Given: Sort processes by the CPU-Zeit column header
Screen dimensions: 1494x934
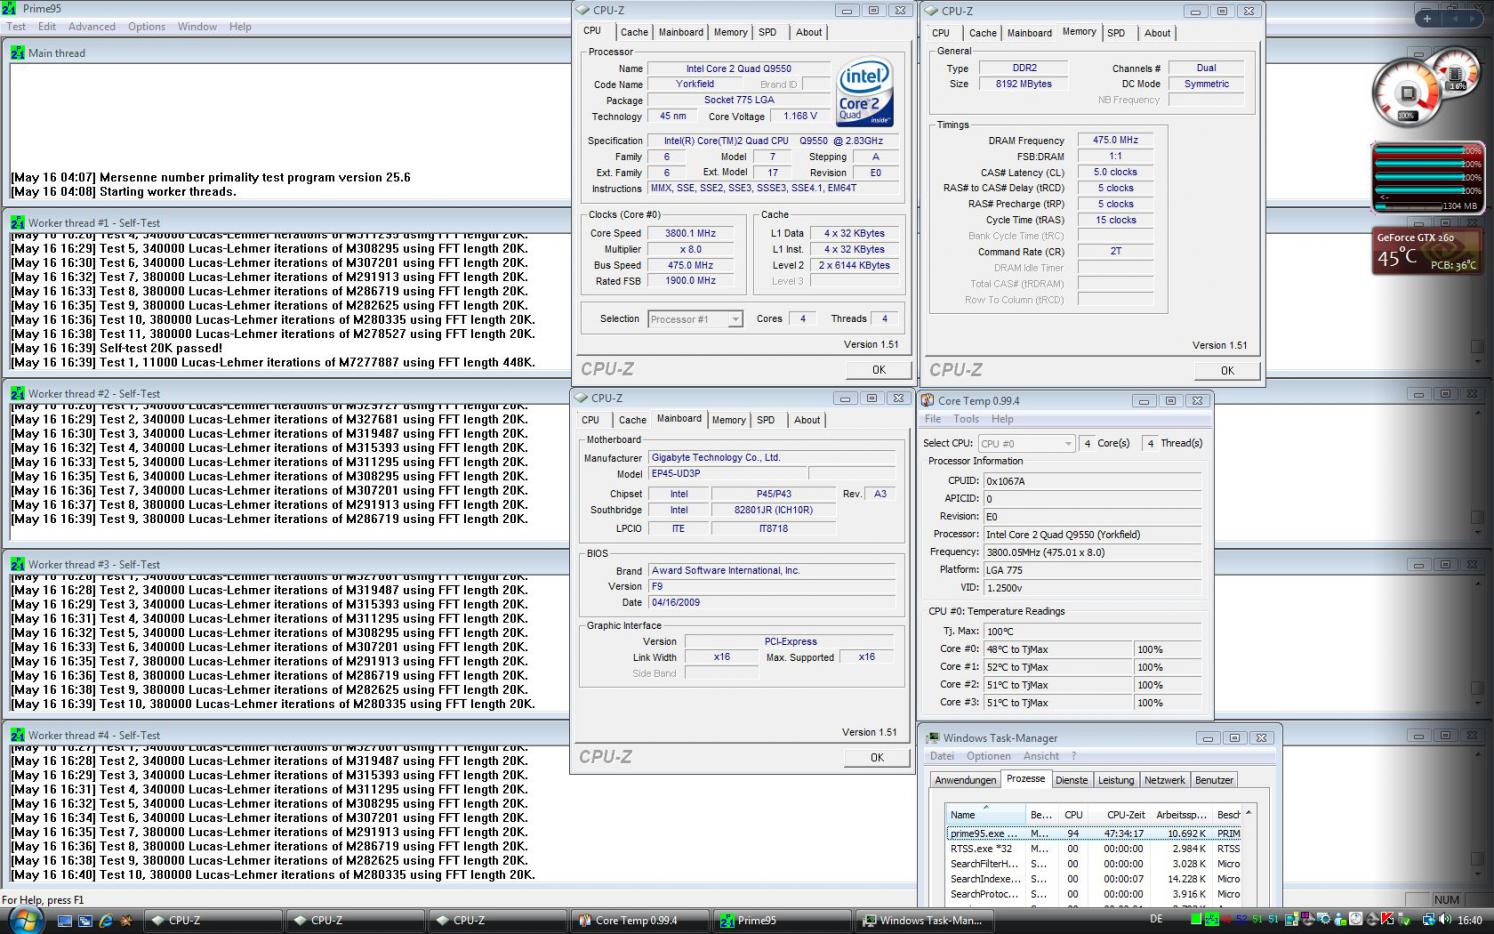Looking at the screenshot, I should (x=1118, y=815).
